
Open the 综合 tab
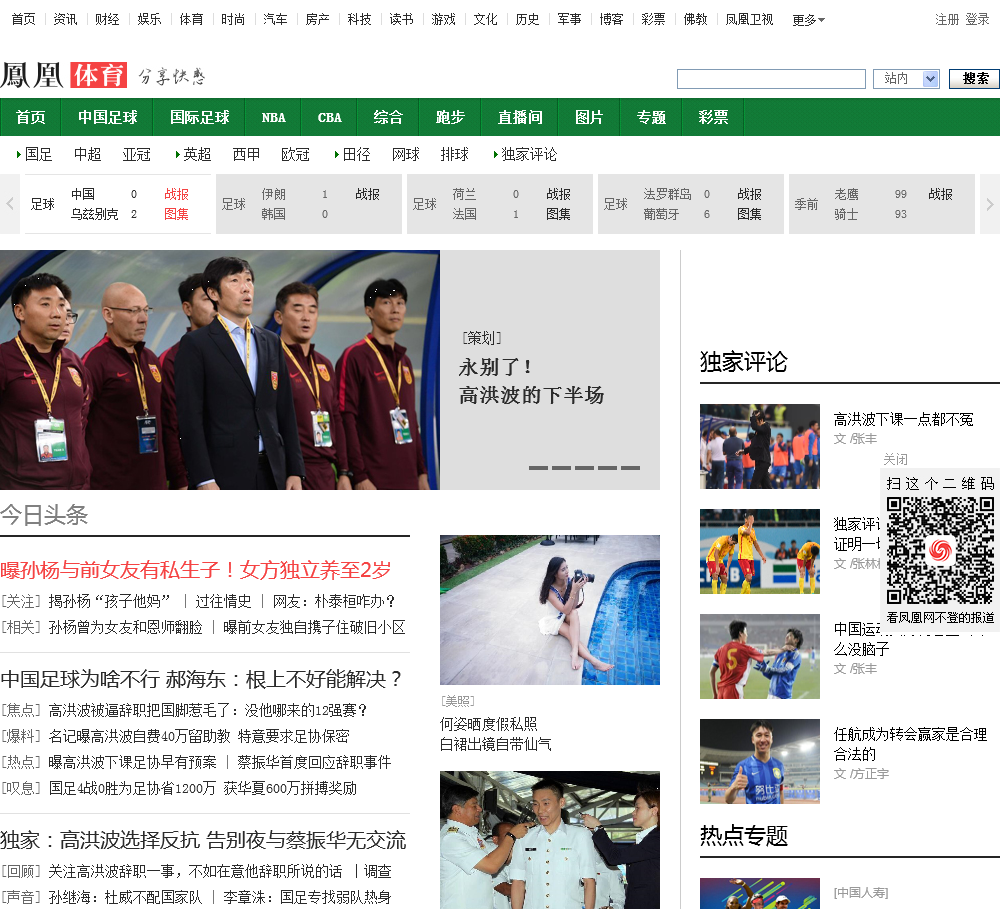point(388,117)
